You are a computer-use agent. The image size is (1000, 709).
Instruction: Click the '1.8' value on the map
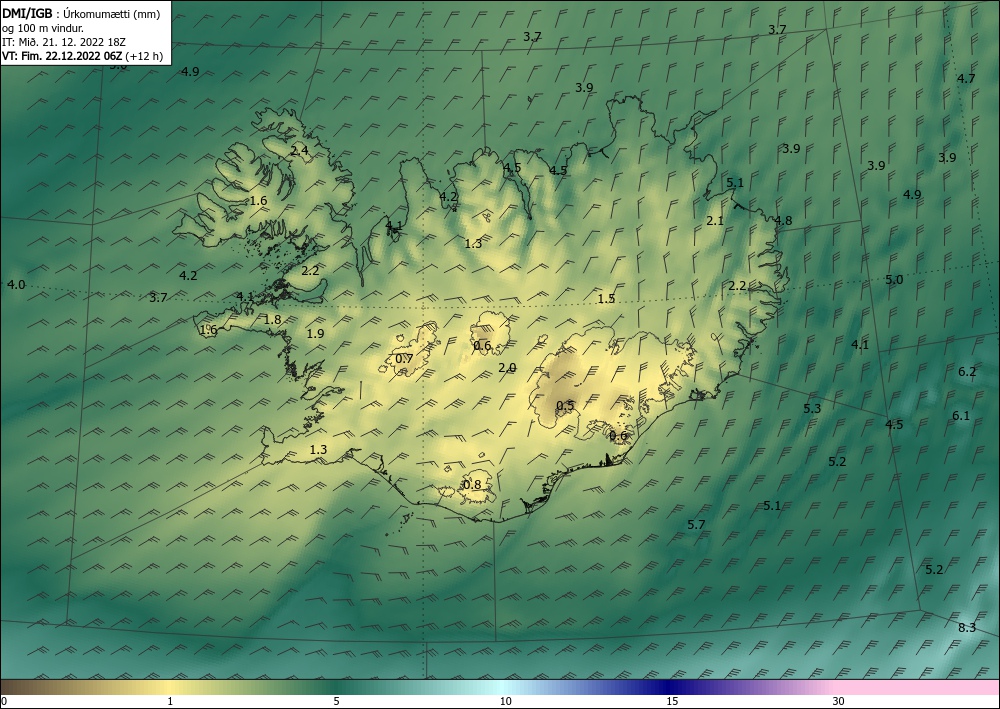coord(272,319)
